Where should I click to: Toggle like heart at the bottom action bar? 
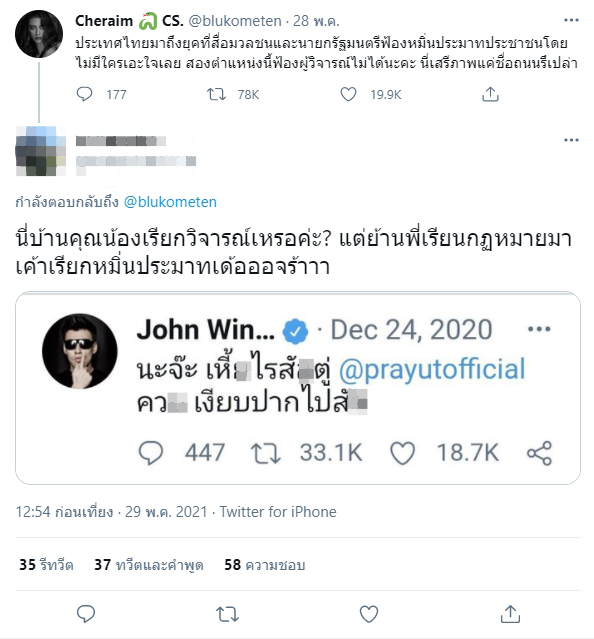pos(369,614)
